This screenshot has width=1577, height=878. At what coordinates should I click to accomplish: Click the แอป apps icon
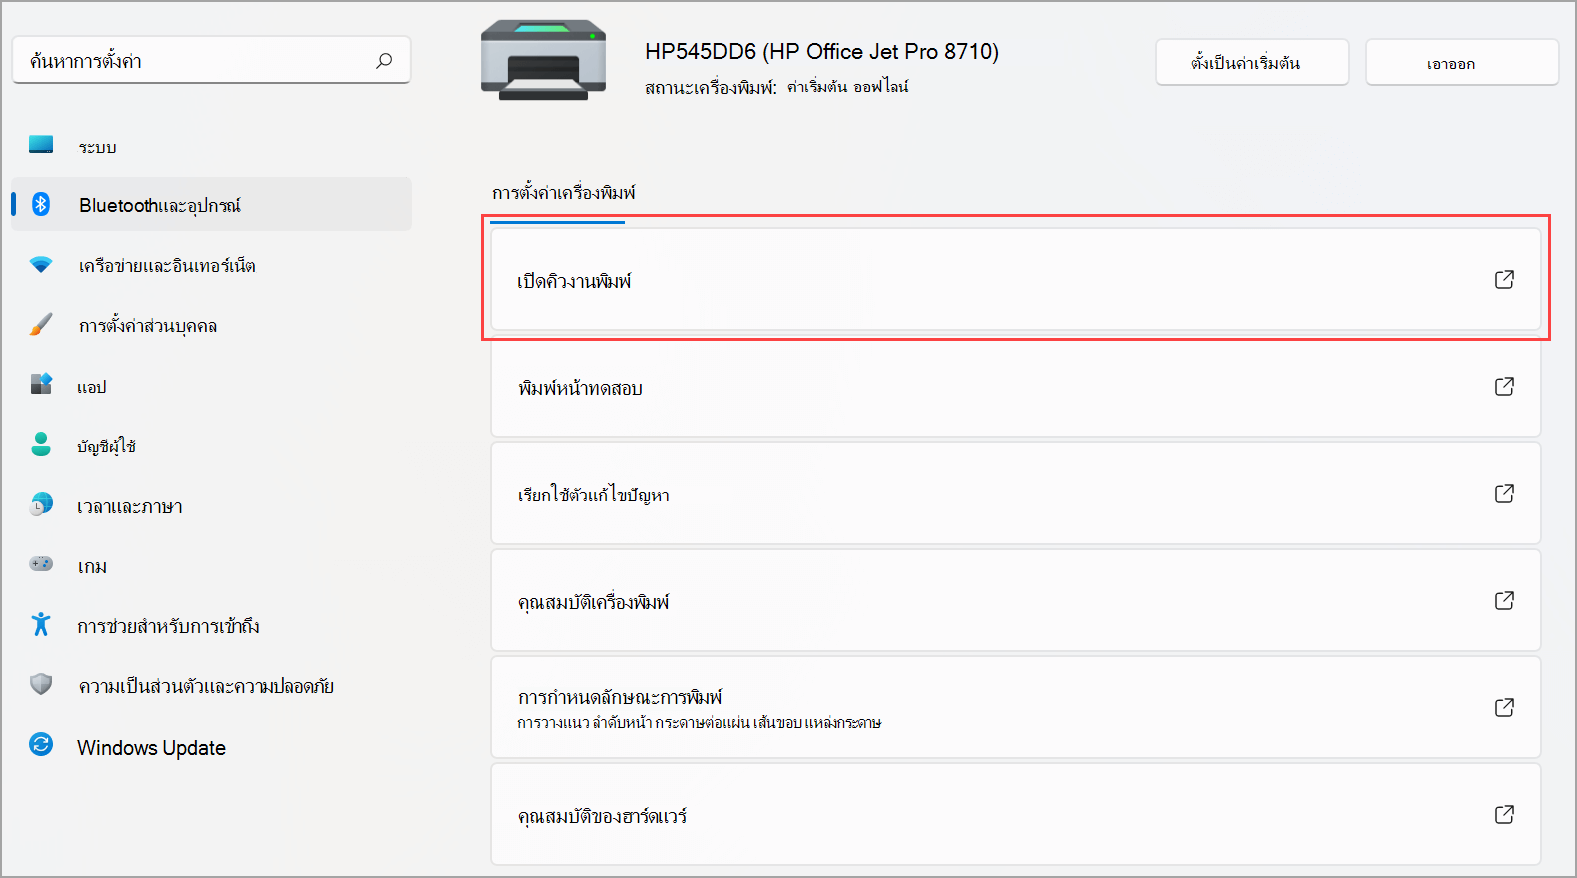click(x=41, y=384)
